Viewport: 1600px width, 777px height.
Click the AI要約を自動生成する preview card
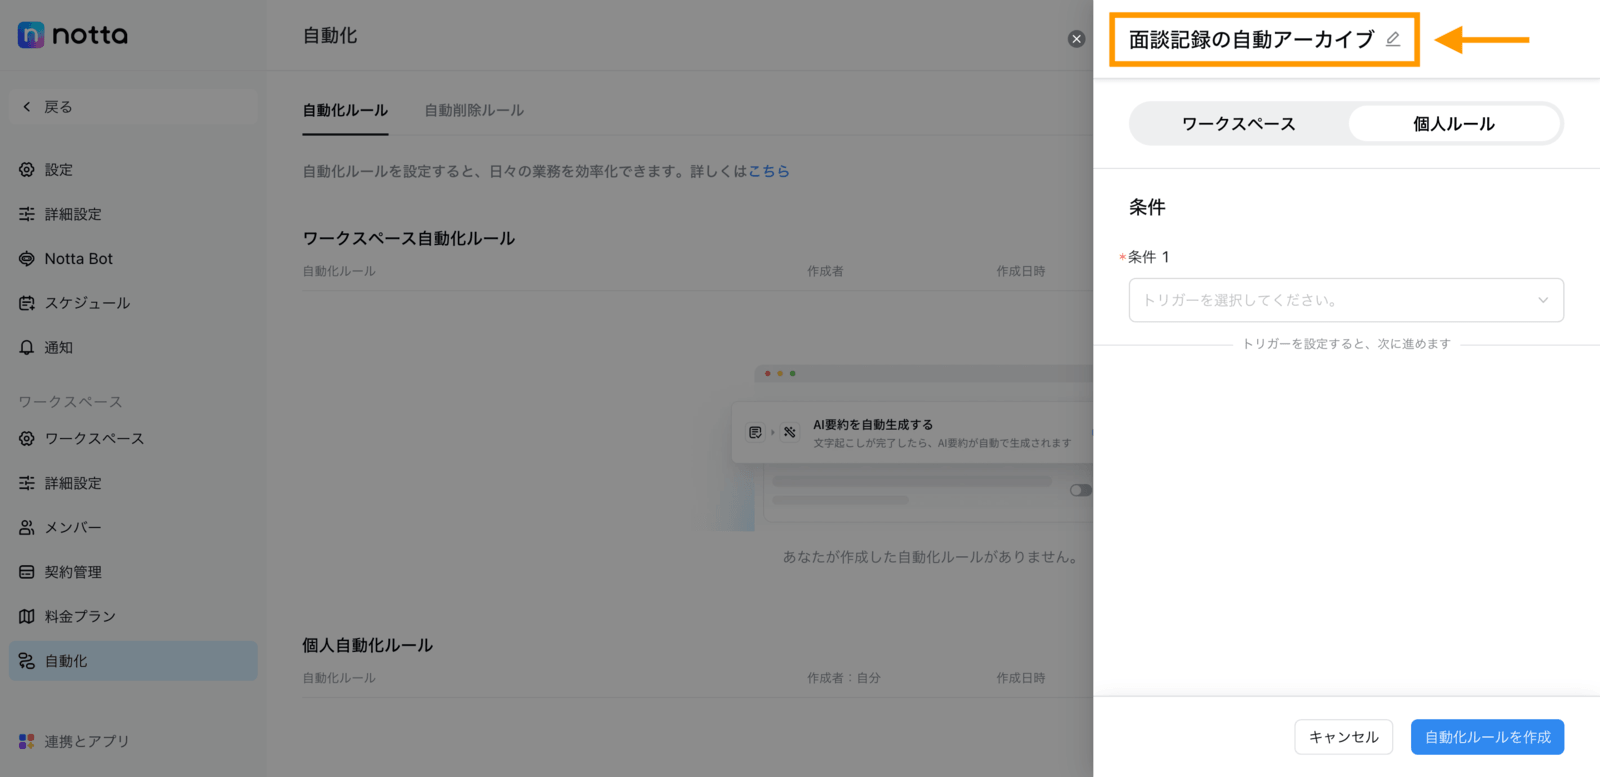[912, 433]
